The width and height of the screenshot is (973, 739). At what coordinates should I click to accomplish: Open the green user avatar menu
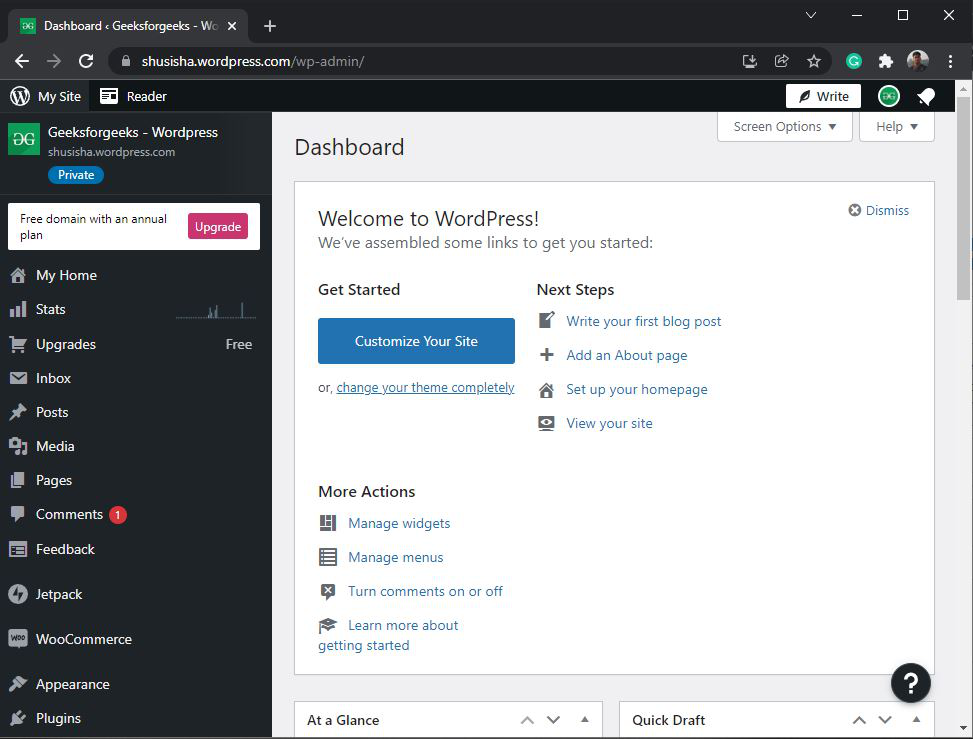(x=889, y=96)
